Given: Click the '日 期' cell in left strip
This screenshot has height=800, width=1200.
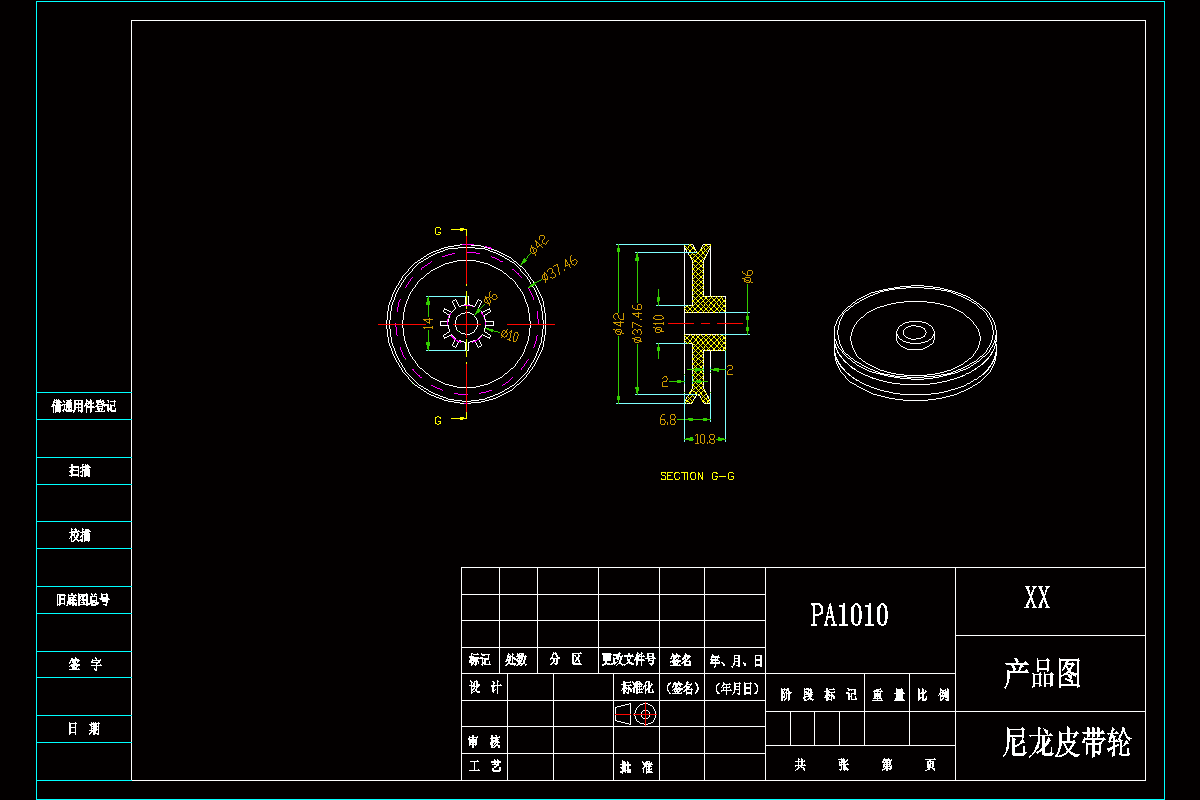Looking at the screenshot, I should 84,729.
